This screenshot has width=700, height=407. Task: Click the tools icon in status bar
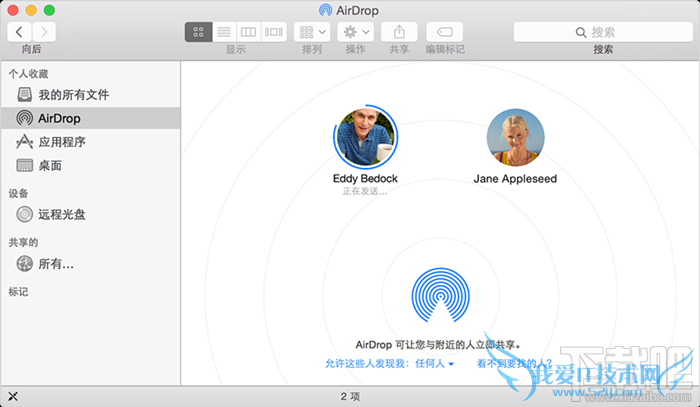point(13,396)
